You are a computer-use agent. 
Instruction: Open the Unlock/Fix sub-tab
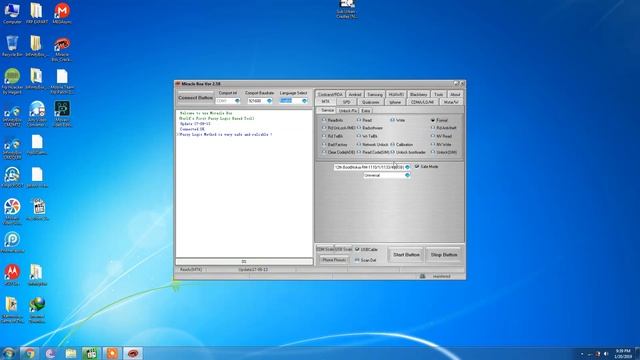coord(348,111)
